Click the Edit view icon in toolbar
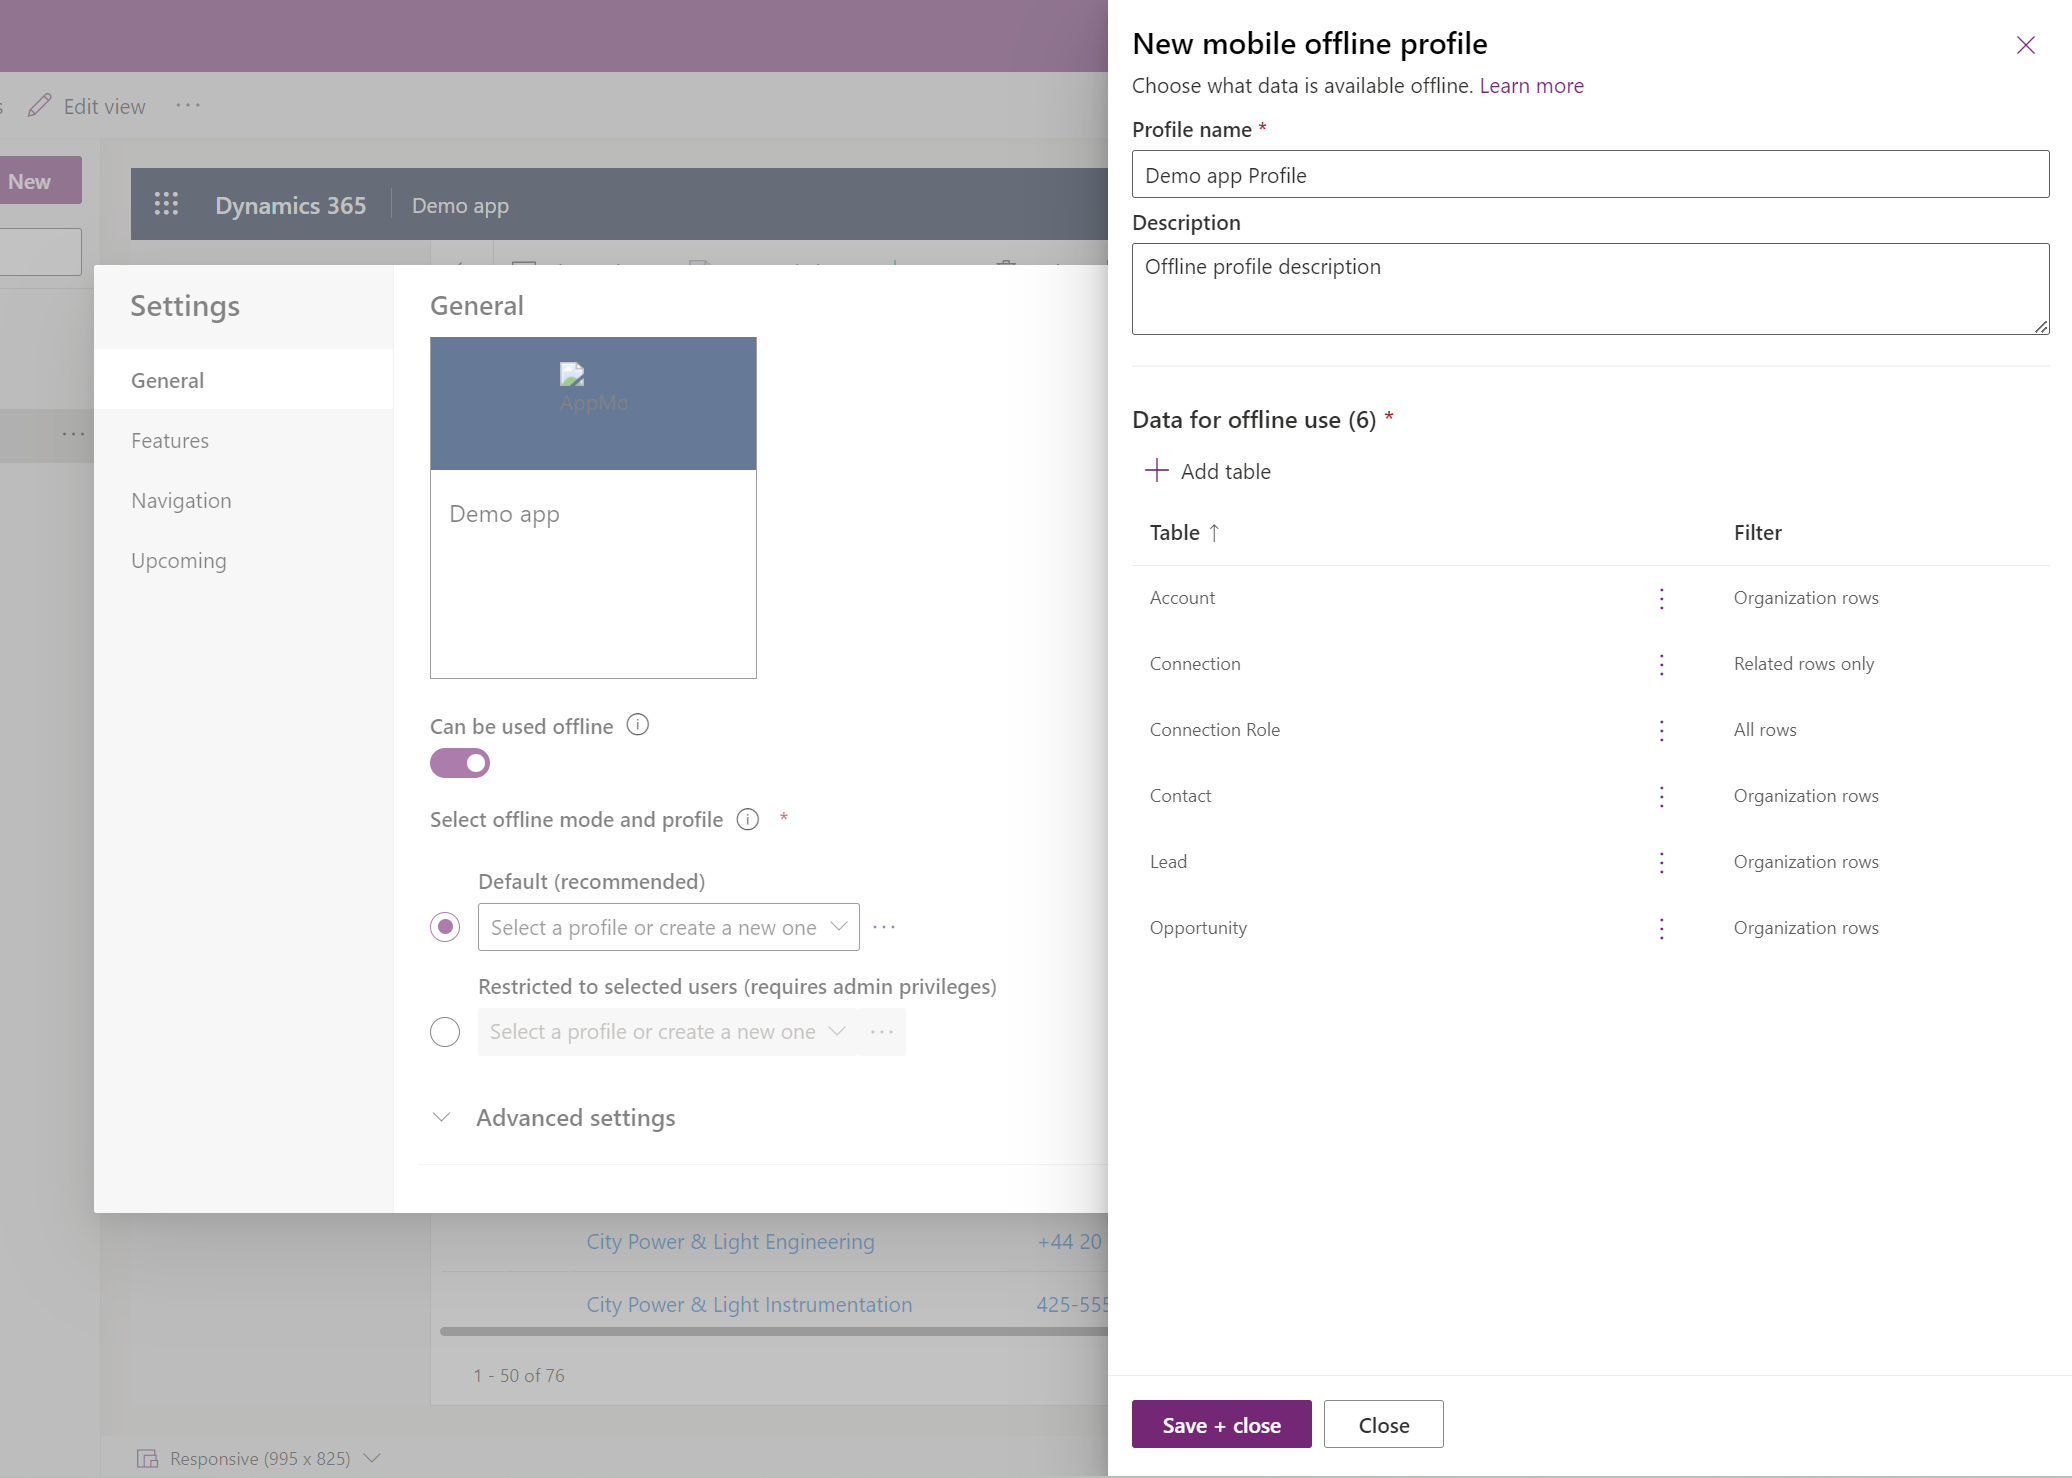This screenshot has width=2072, height=1478. [x=42, y=104]
